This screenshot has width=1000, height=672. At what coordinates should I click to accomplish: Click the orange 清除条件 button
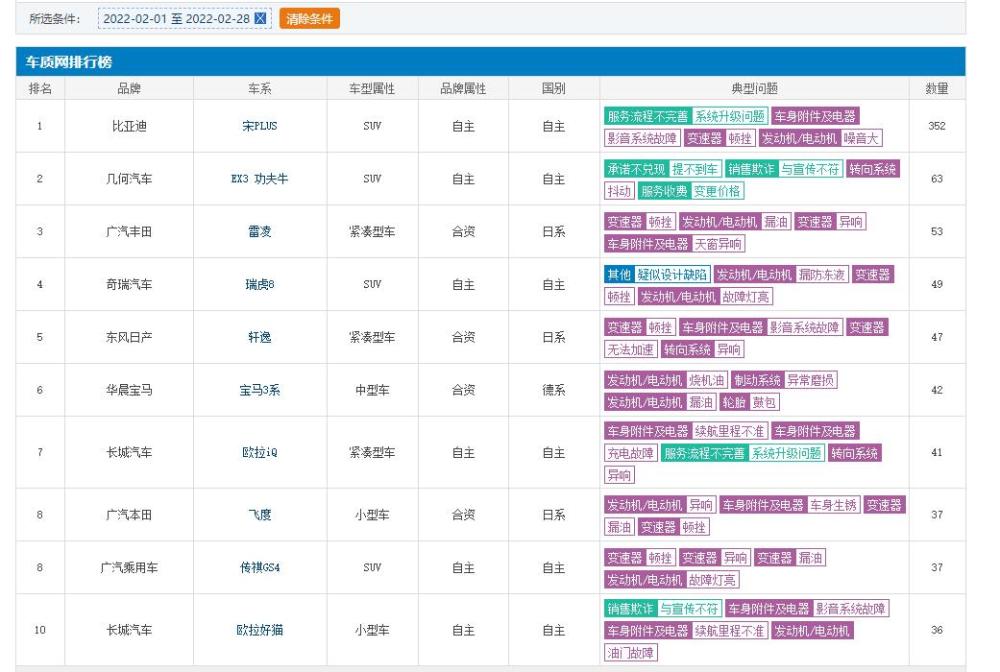click(x=309, y=18)
